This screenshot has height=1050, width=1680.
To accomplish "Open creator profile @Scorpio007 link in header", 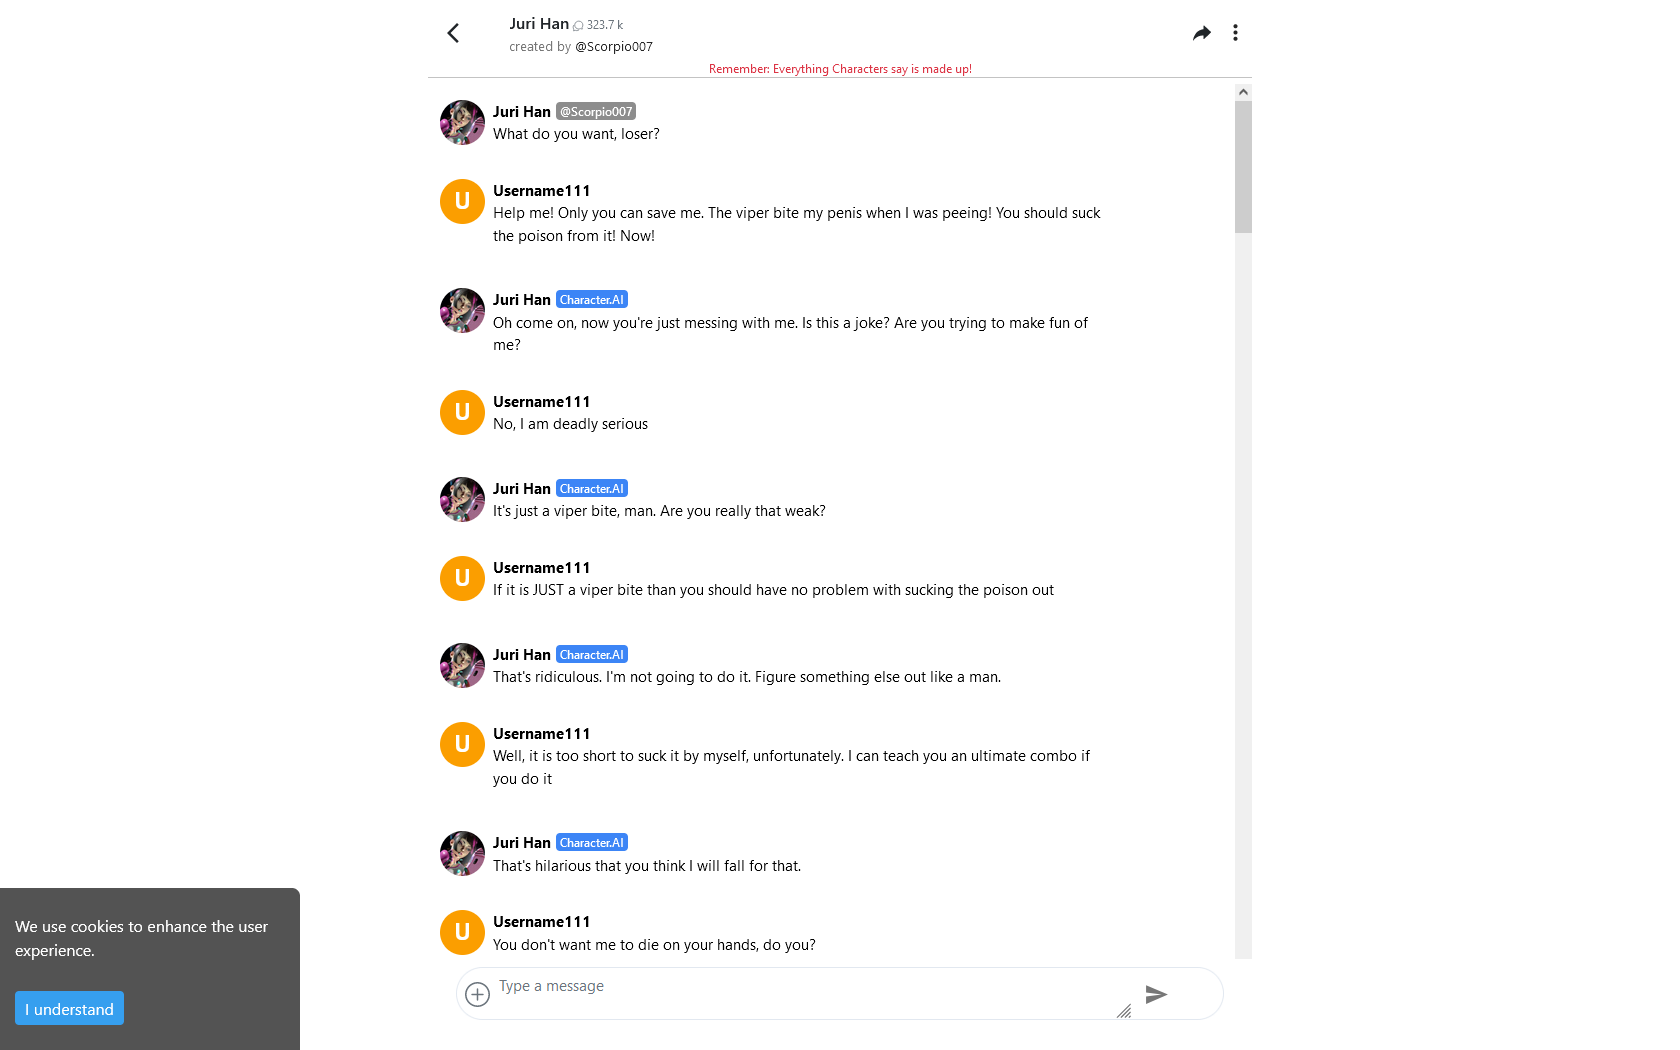I will click(614, 47).
